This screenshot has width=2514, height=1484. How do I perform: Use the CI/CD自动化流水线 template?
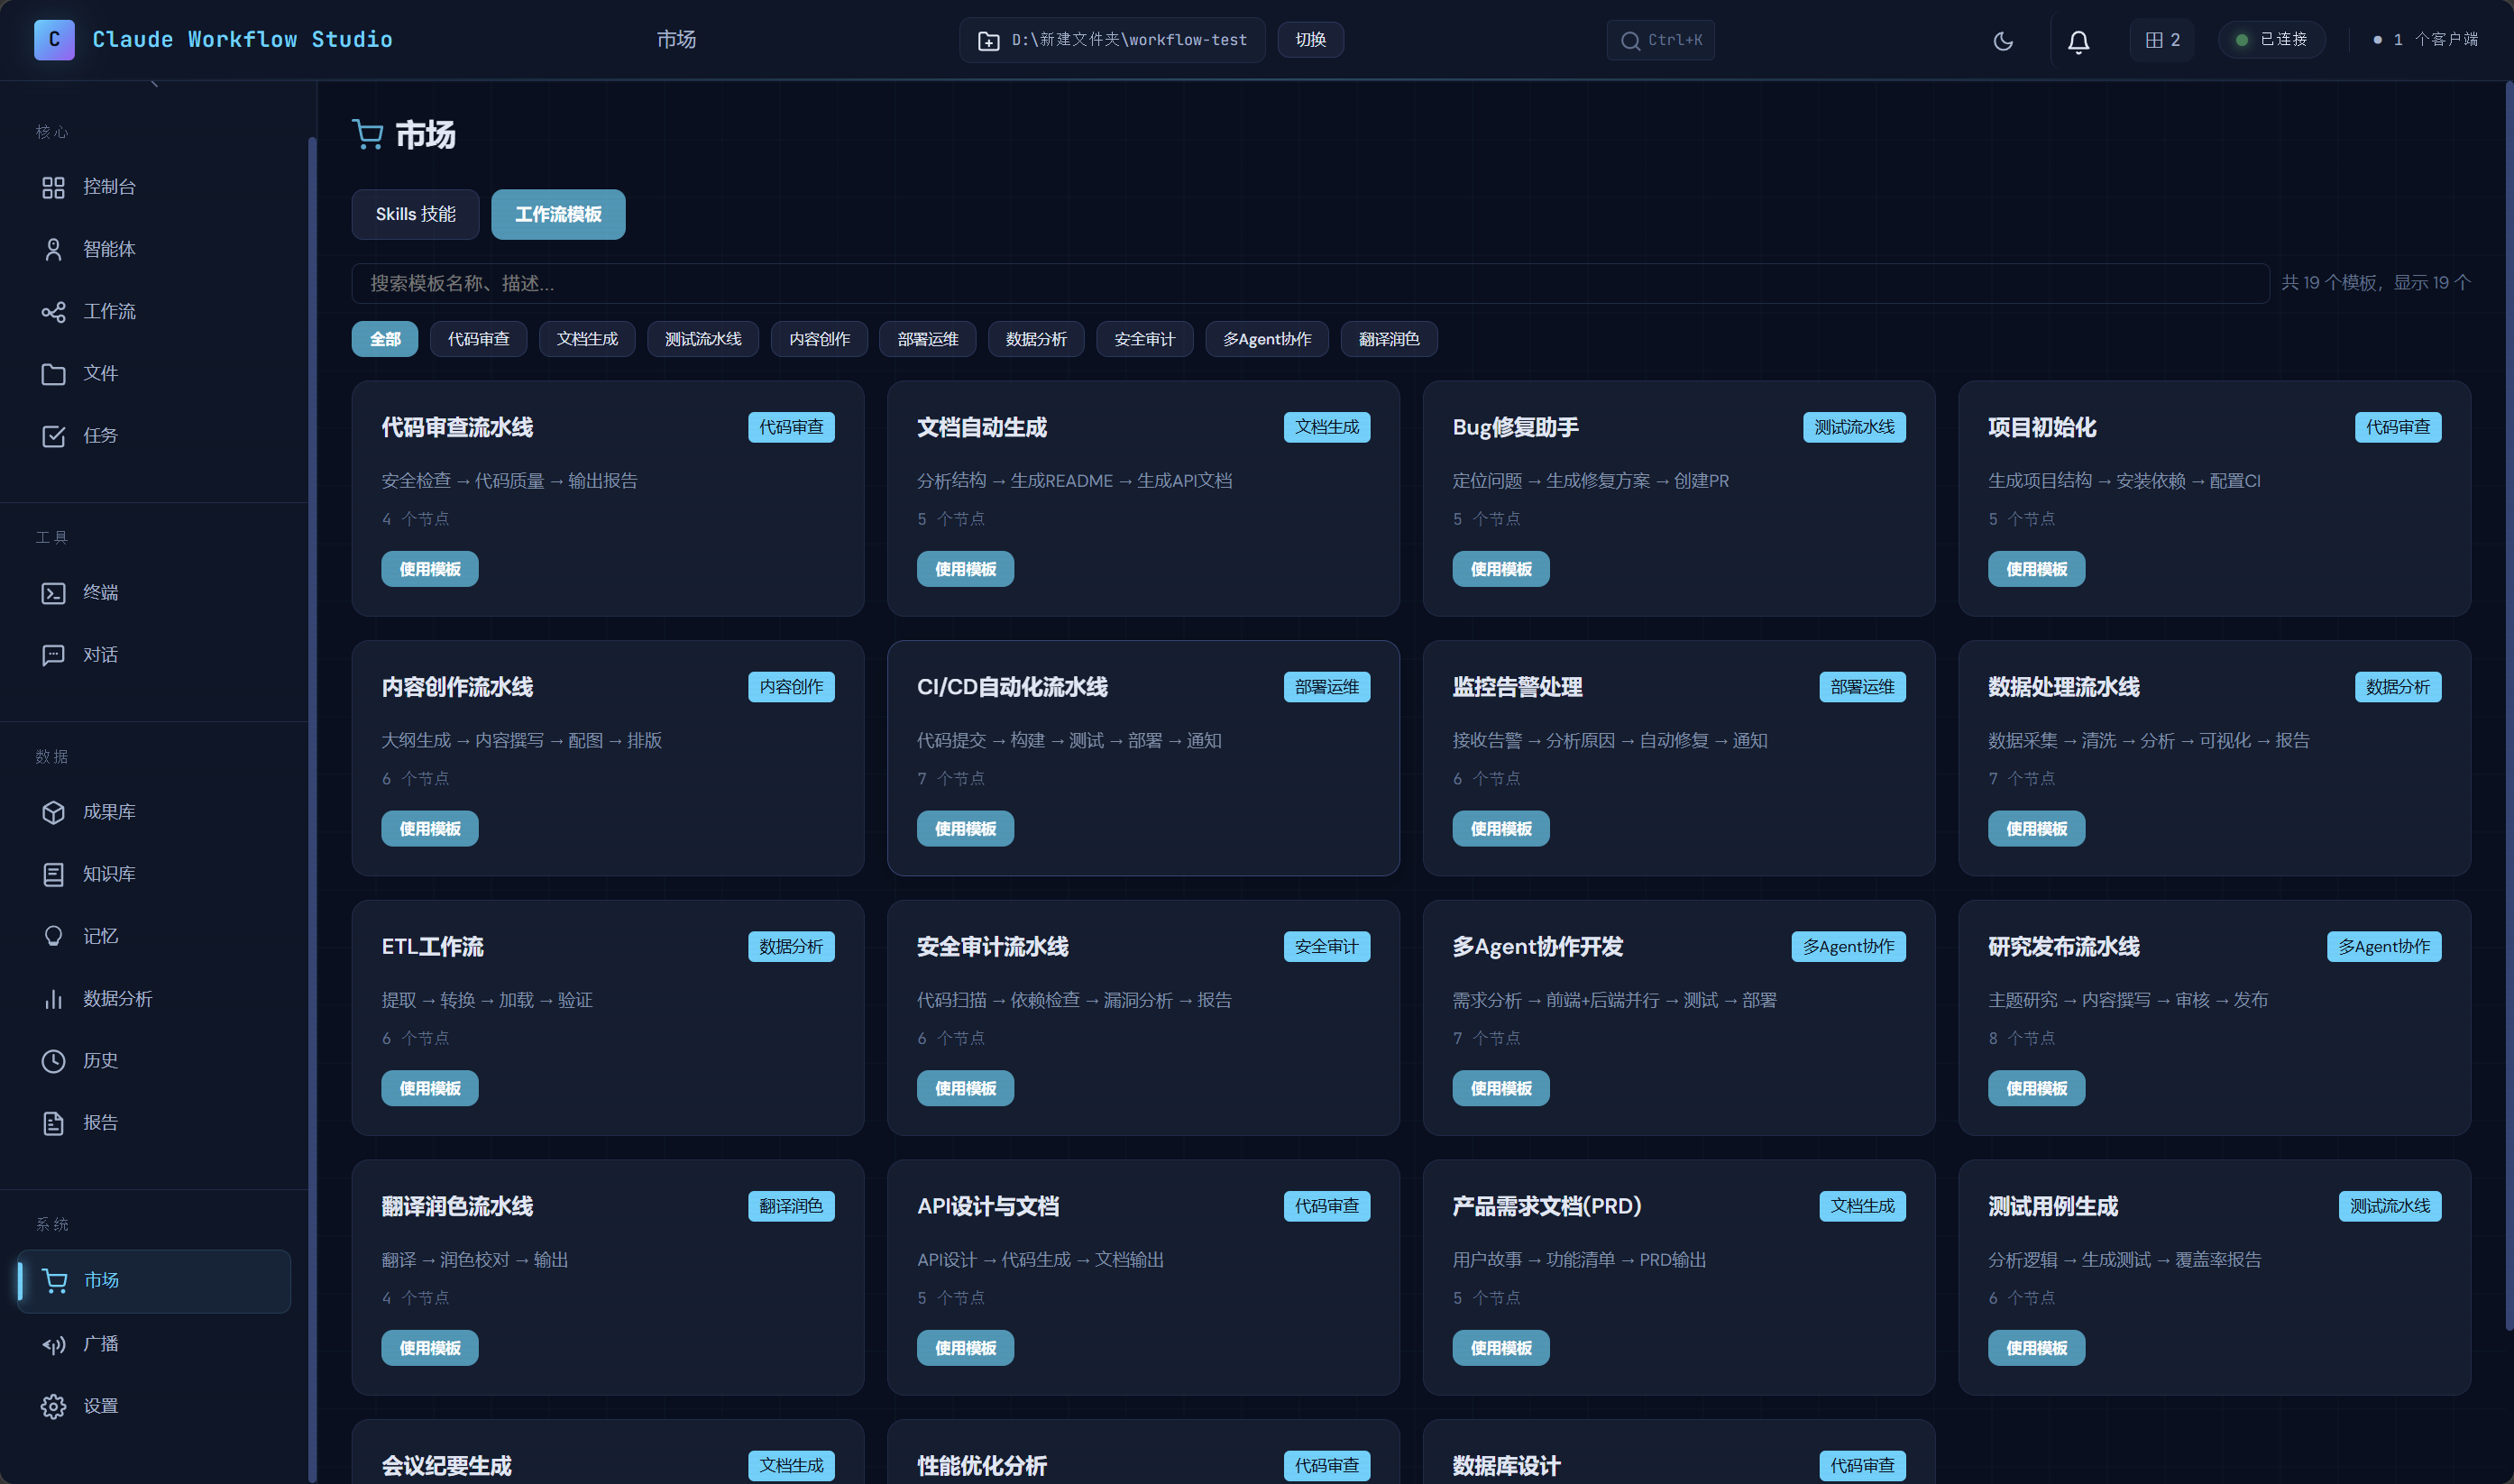pos(965,829)
